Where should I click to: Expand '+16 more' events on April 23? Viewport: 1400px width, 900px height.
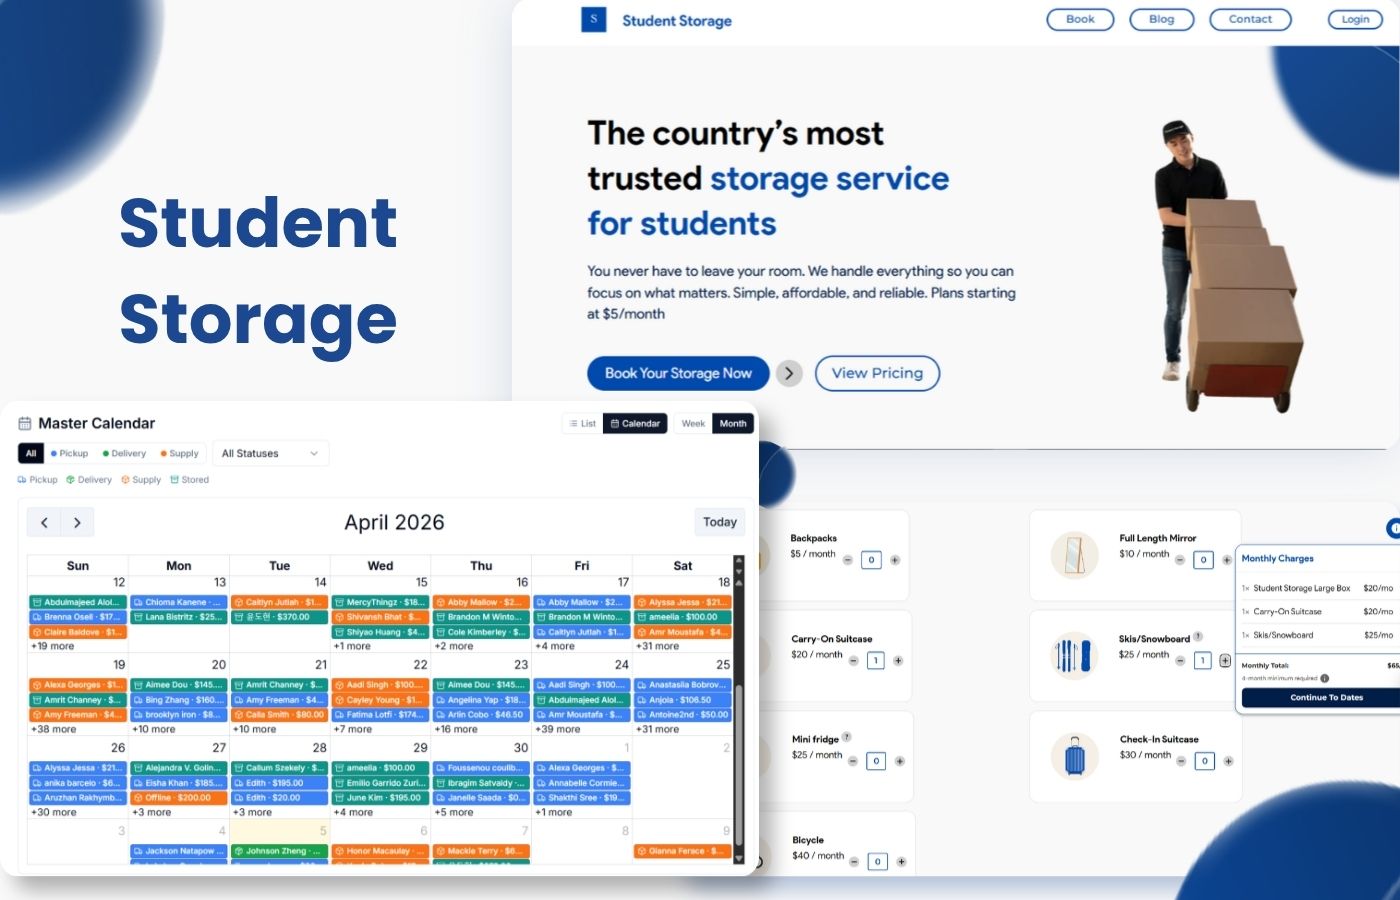[x=456, y=729]
